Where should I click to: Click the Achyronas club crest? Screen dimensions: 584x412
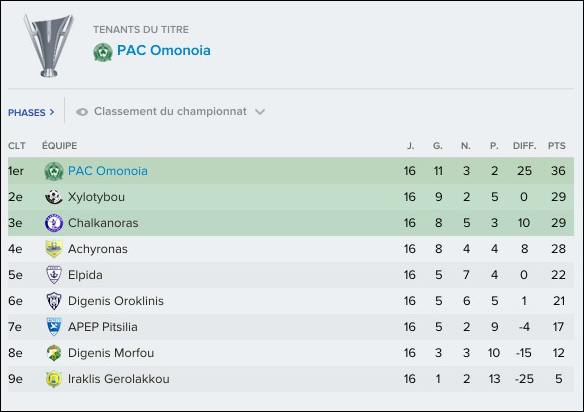click(x=54, y=249)
